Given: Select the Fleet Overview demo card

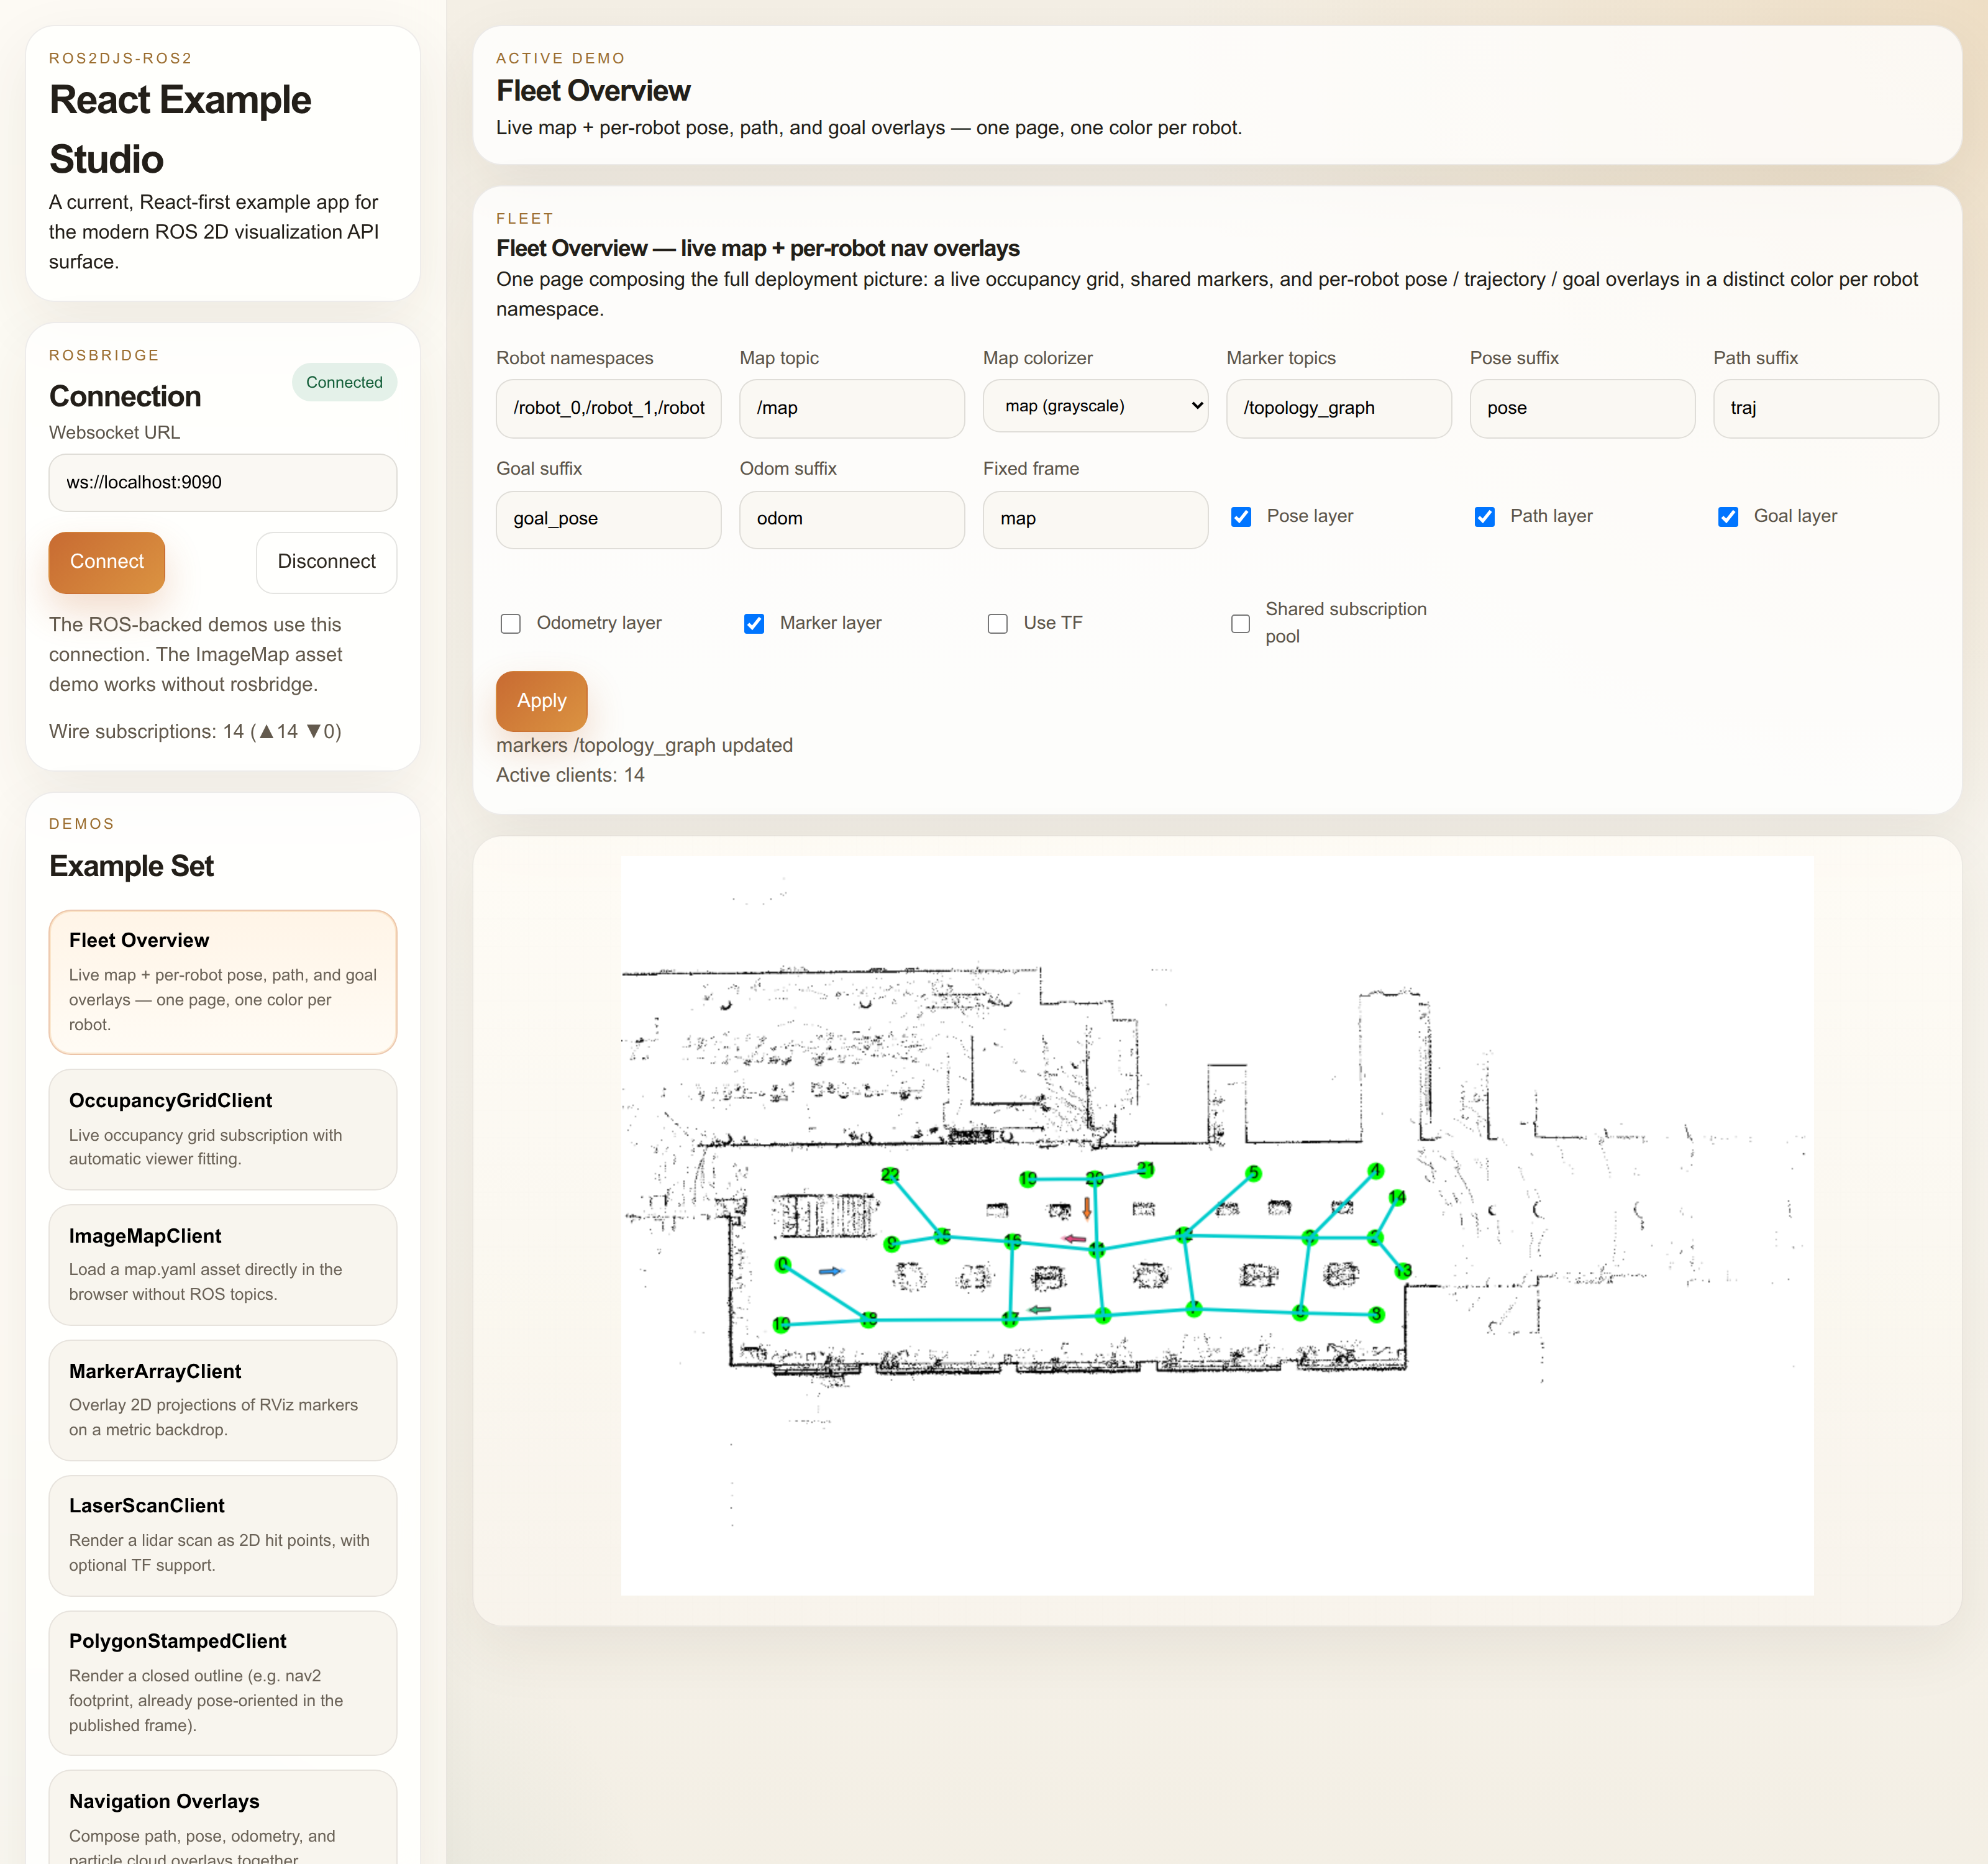Looking at the screenshot, I should (x=223, y=982).
